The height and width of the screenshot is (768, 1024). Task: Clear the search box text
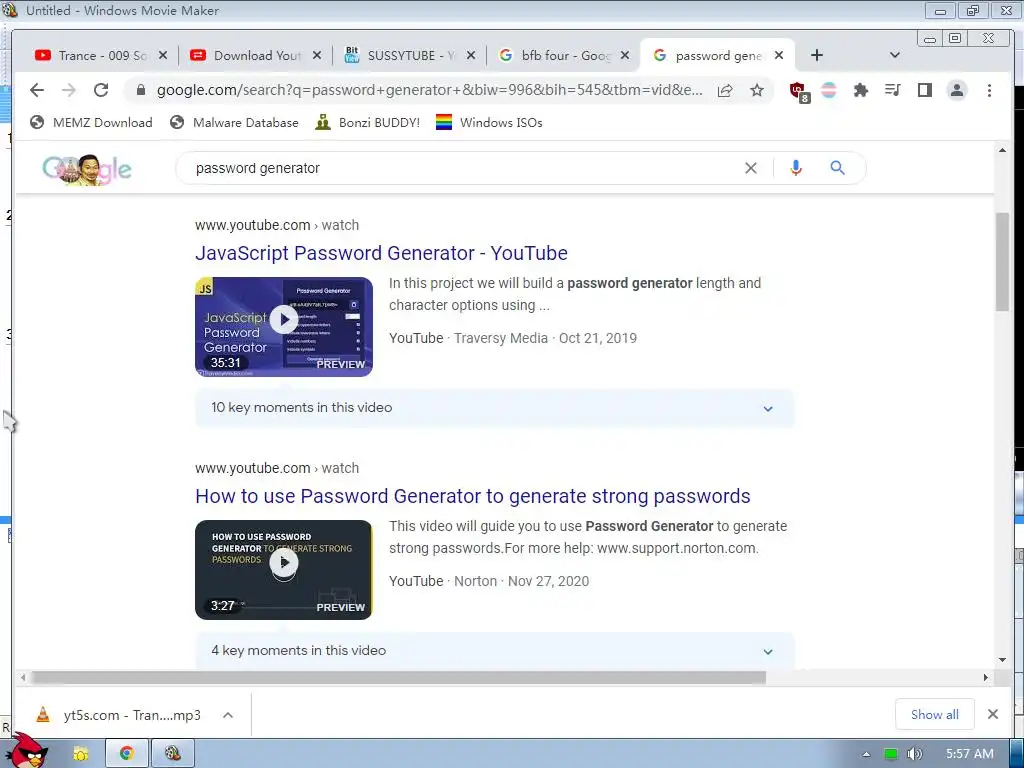[751, 168]
